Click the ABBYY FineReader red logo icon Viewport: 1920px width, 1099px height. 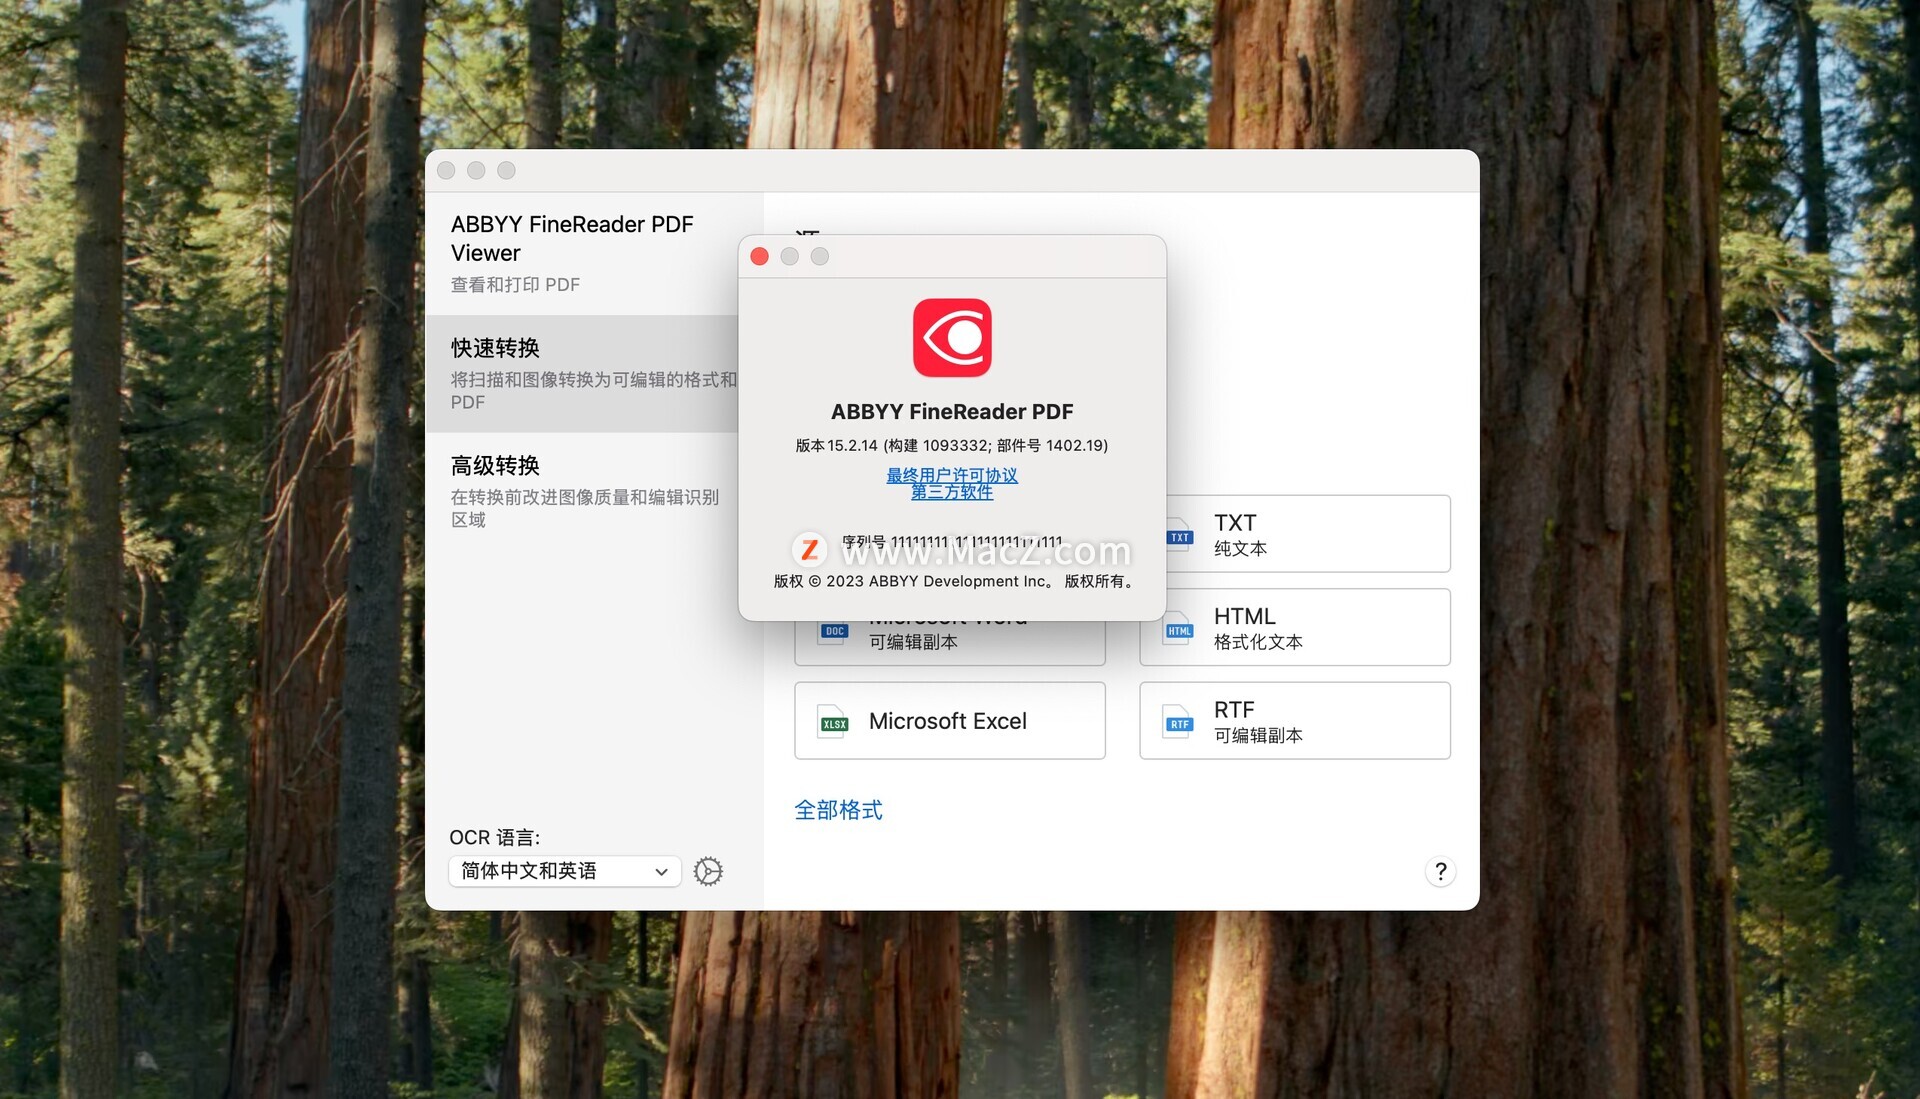point(952,338)
